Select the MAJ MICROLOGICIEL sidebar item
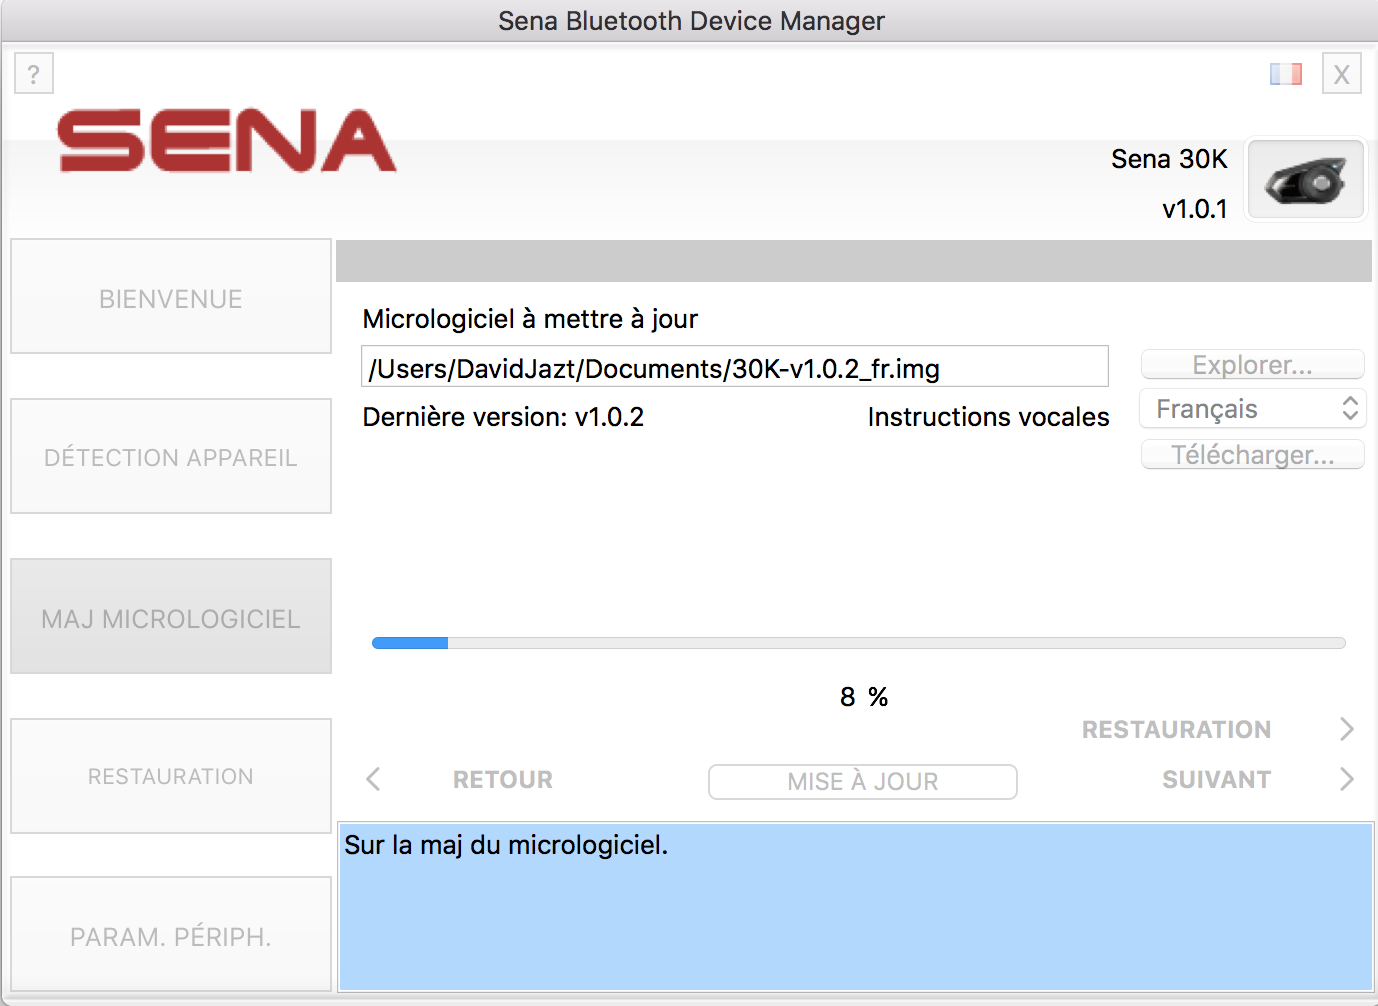Viewport: 1378px width, 1006px height. click(171, 617)
